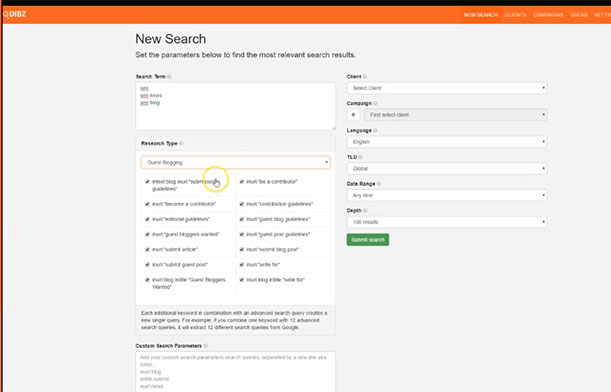This screenshot has height=392, width=611.
Task: Expand the 100 results depth dropdown
Action: click(x=447, y=222)
